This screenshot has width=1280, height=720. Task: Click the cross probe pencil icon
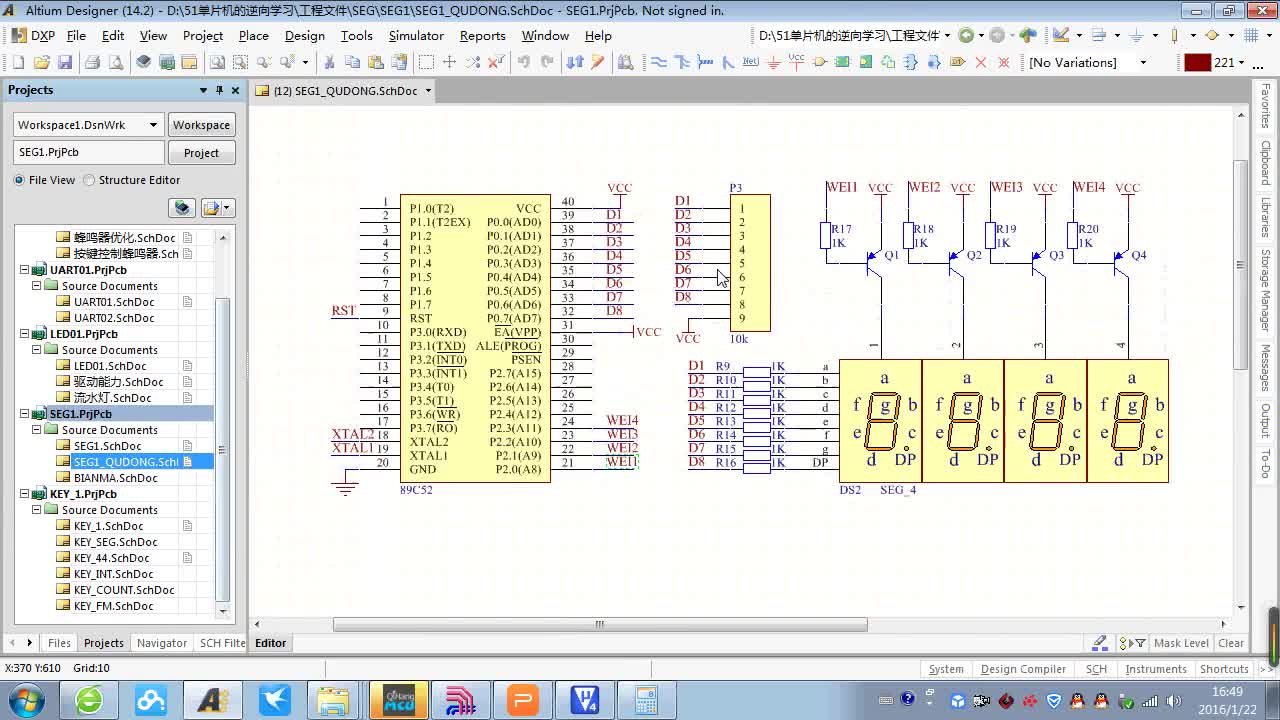click(598, 62)
